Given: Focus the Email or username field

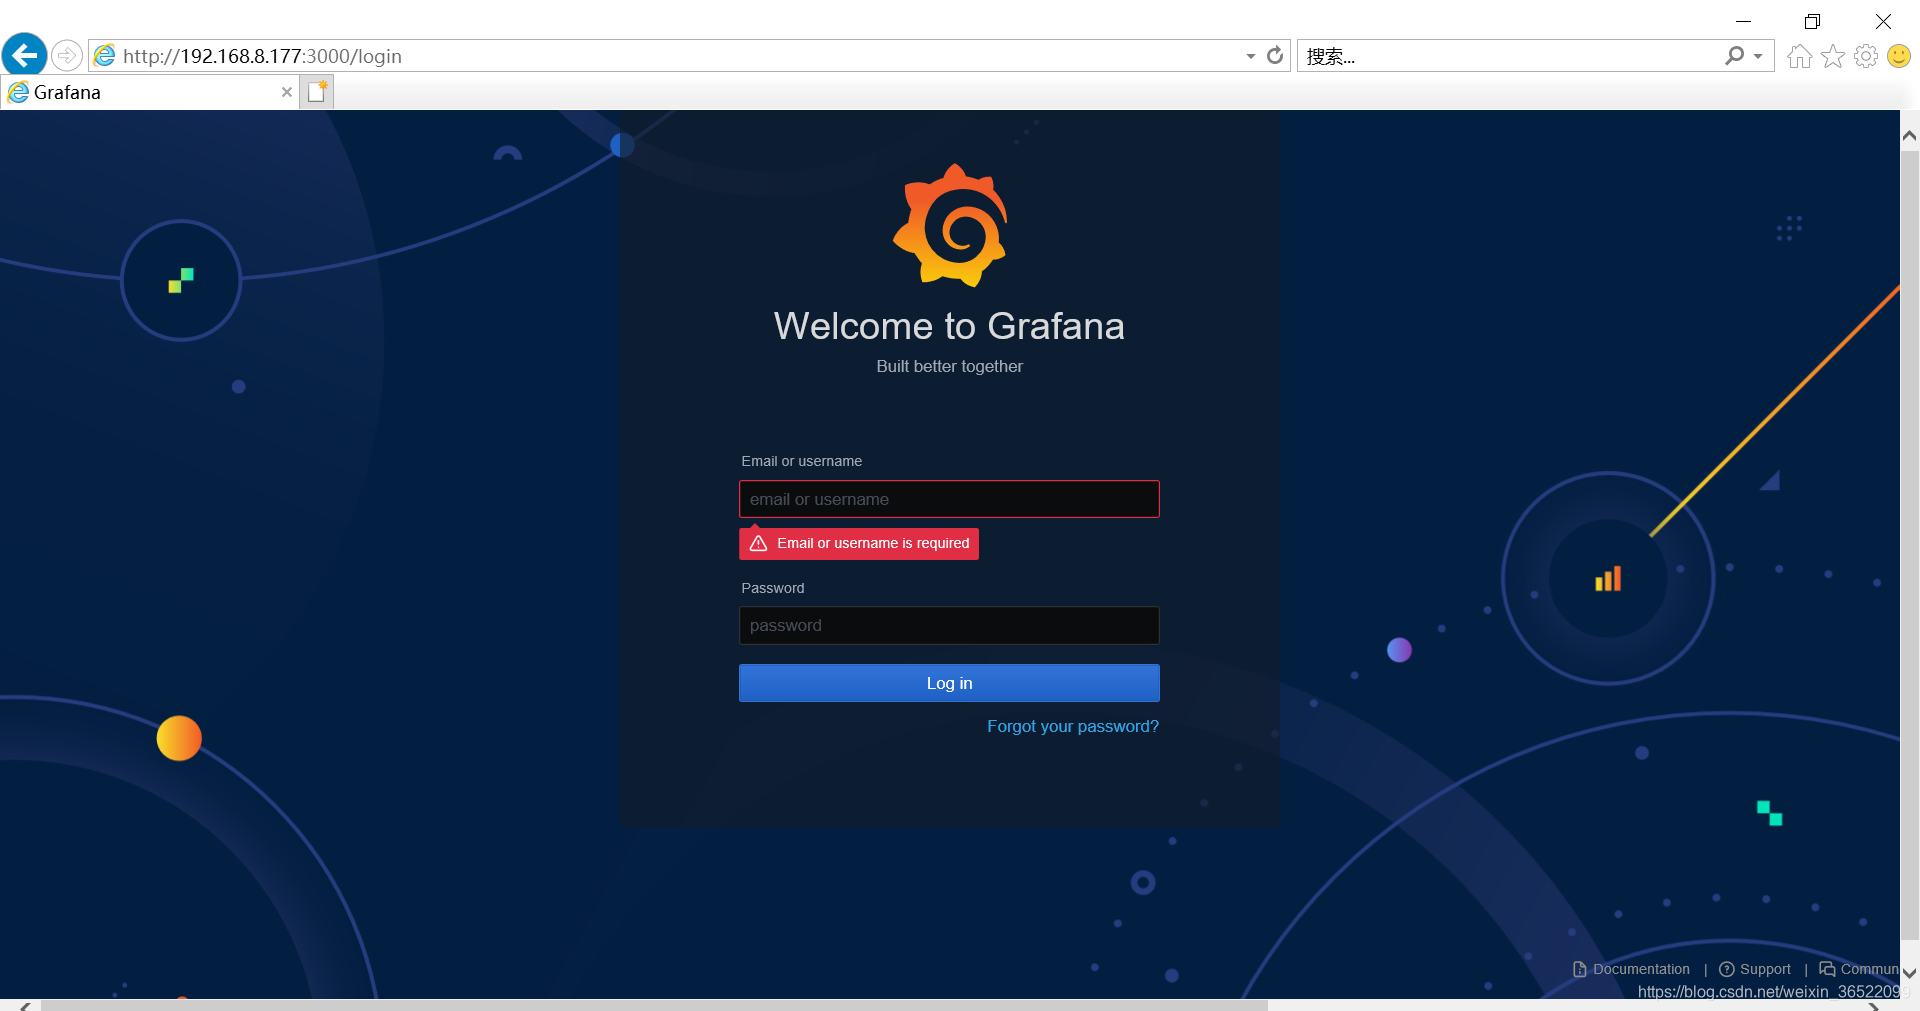Looking at the screenshot, I should coord(949,499).
